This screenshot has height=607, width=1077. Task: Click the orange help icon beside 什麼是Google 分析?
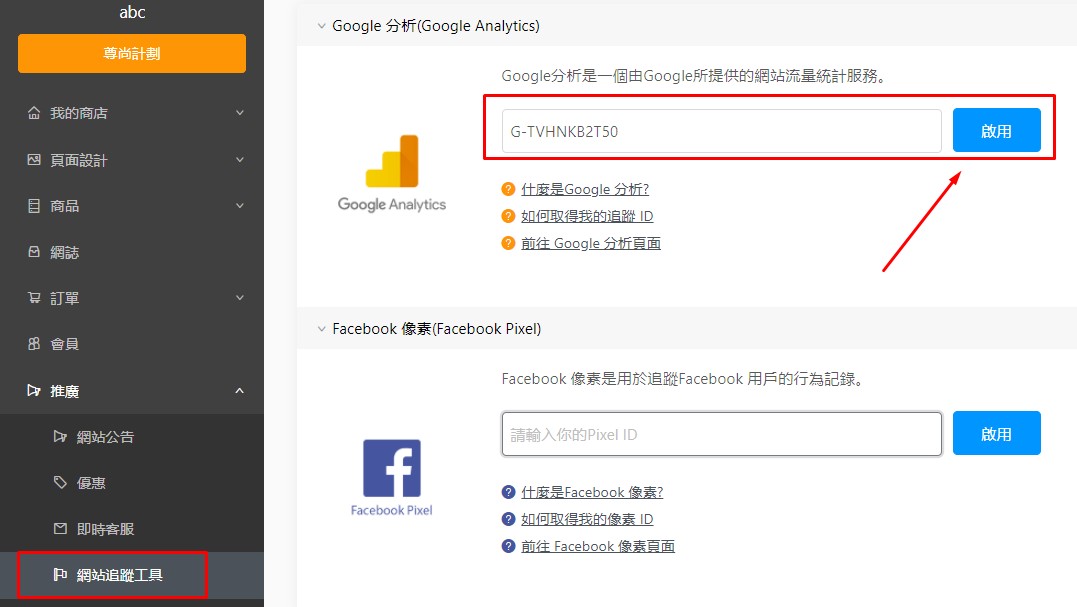[x=508, y=189]
